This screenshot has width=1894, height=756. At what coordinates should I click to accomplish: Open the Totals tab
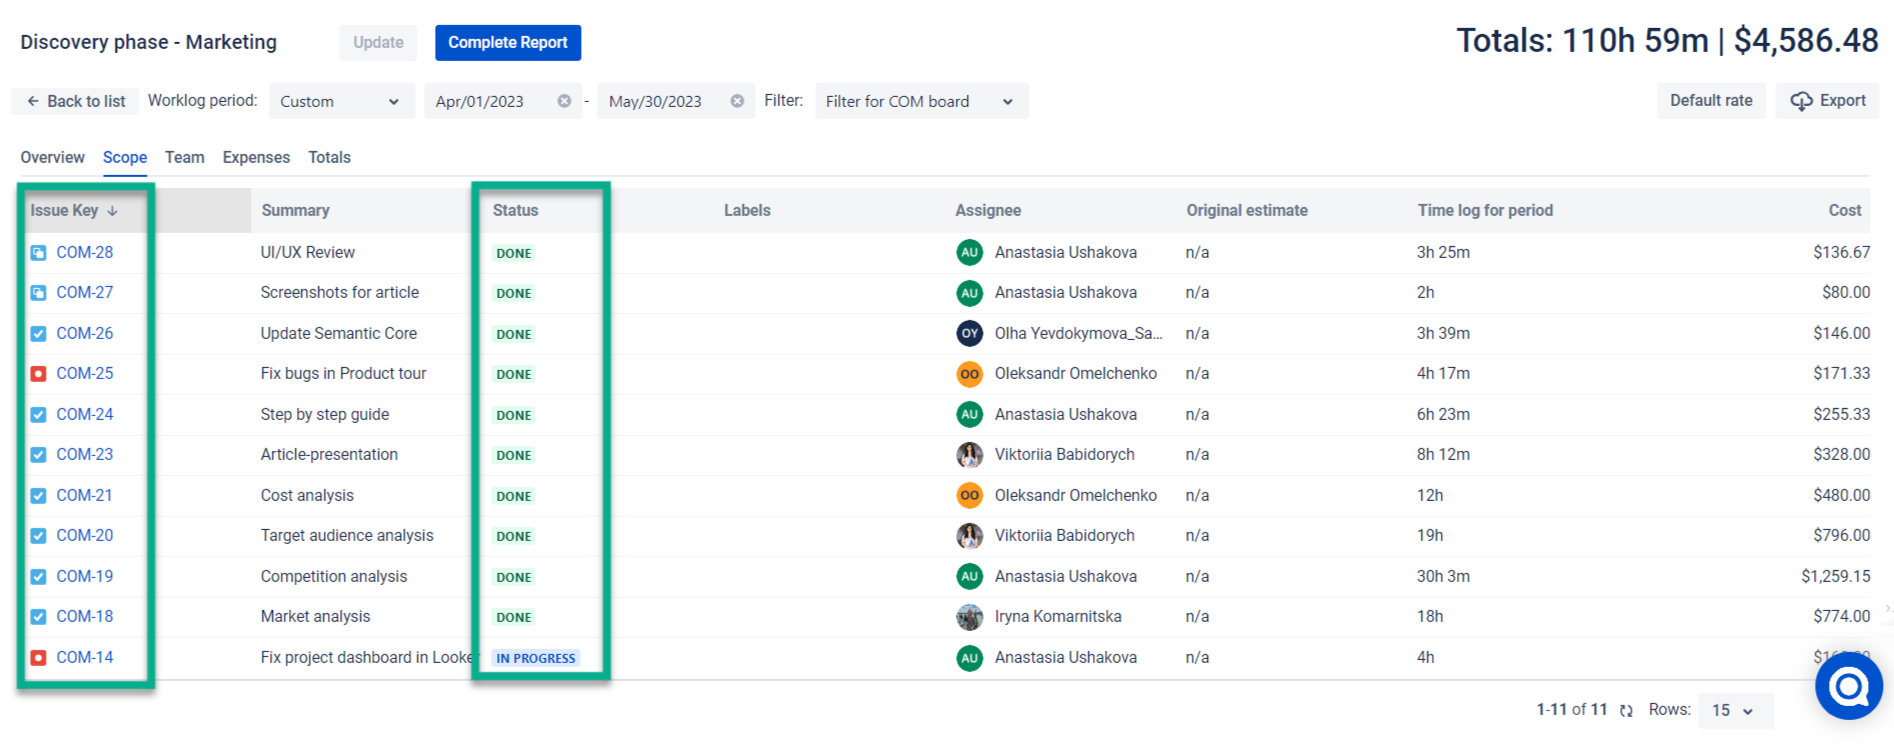pyautogui.click(x=329, y=157)
